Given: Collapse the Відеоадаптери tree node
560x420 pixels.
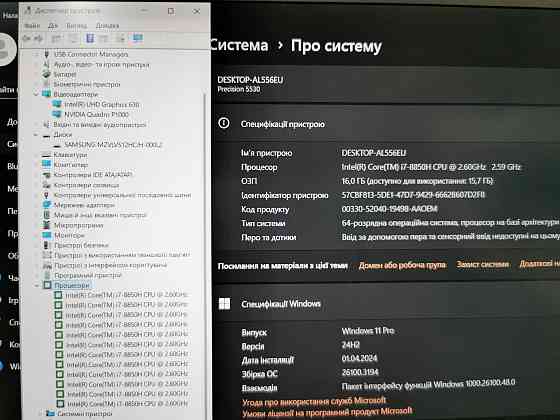Looking at the screenshot, I should (x=36, y=94).
